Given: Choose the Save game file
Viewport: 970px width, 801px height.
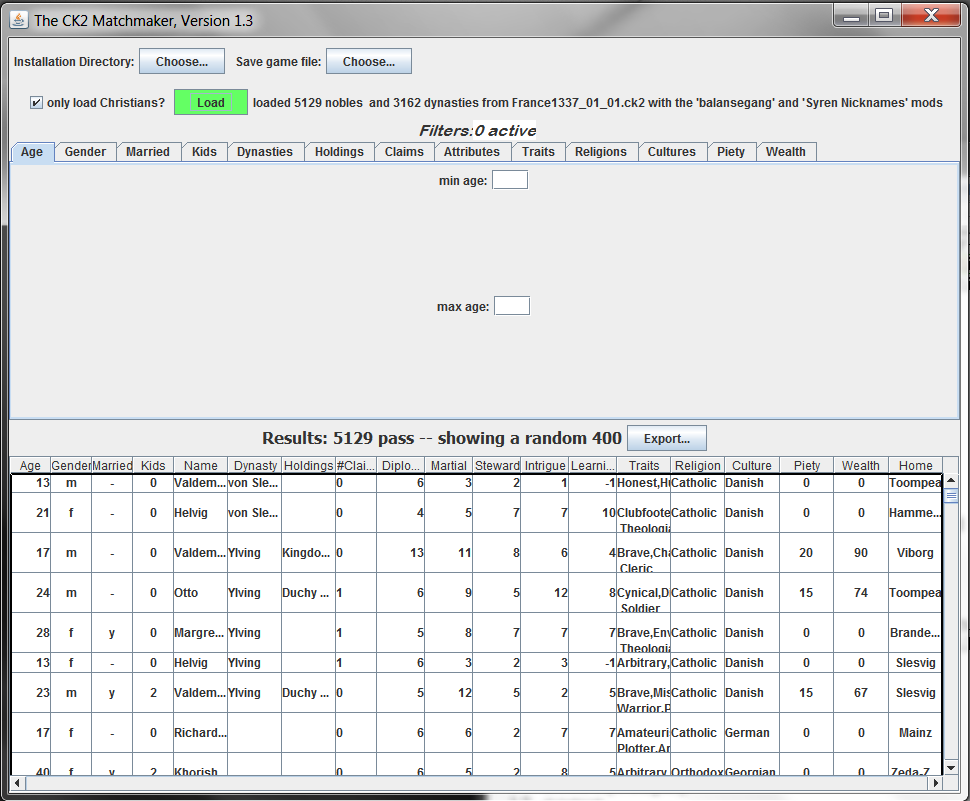Looking at the screenshot, I should pyautogui.click(x=369, y=61).
